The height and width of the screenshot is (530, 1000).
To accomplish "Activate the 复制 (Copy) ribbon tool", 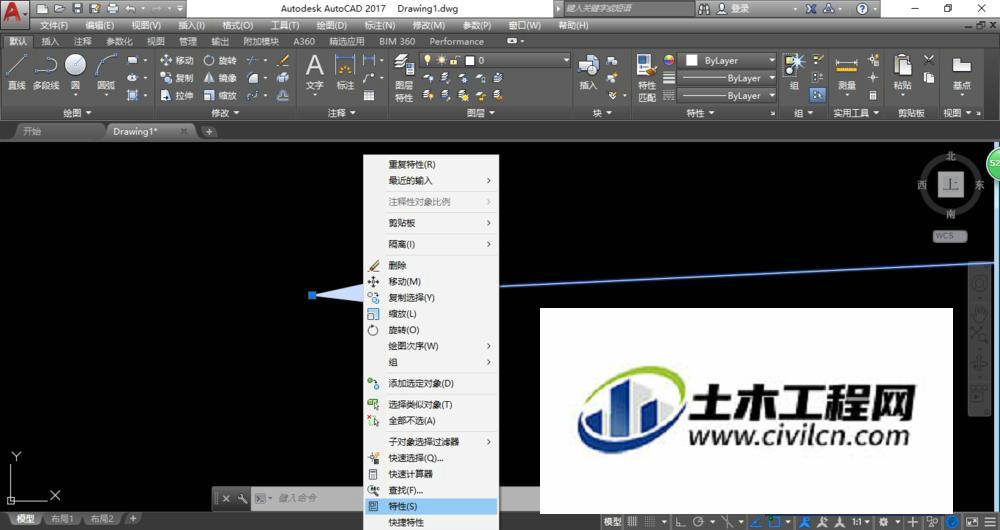I will coord(177,78).
